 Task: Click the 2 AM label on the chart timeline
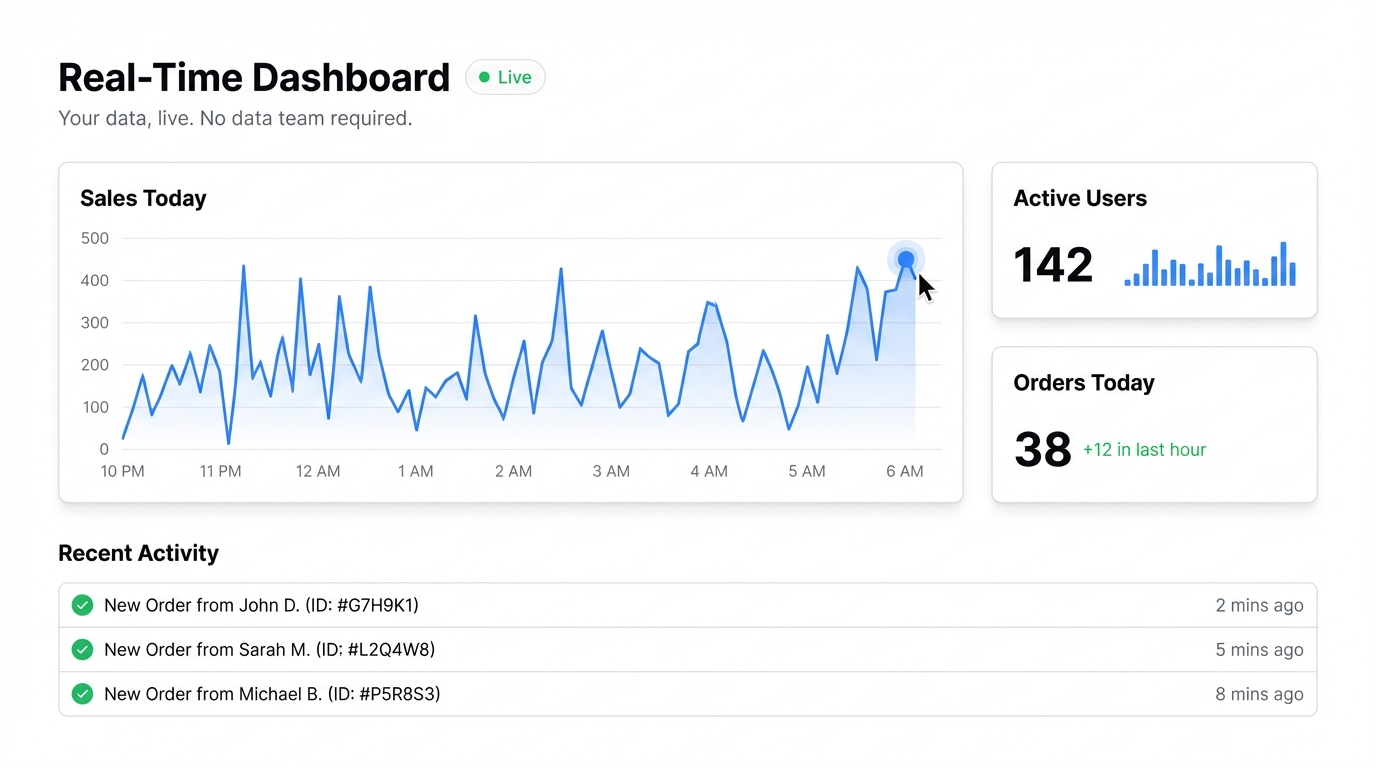[513, 471]
